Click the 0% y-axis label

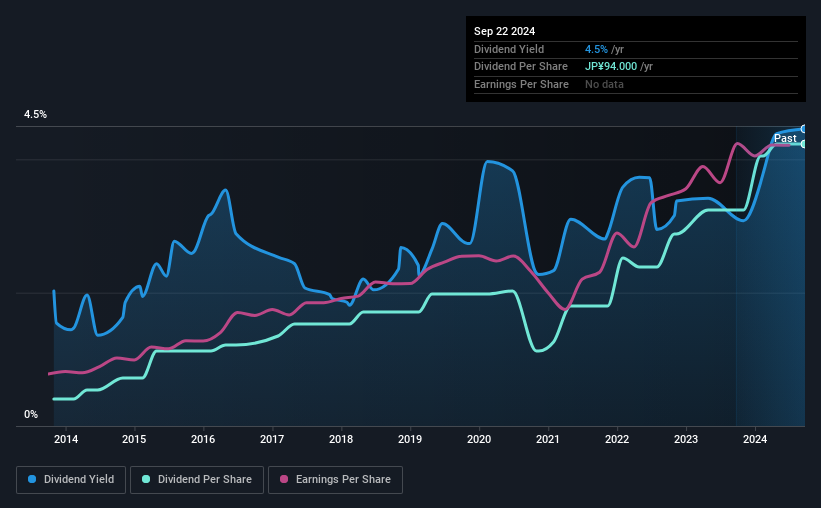(31, 414)
